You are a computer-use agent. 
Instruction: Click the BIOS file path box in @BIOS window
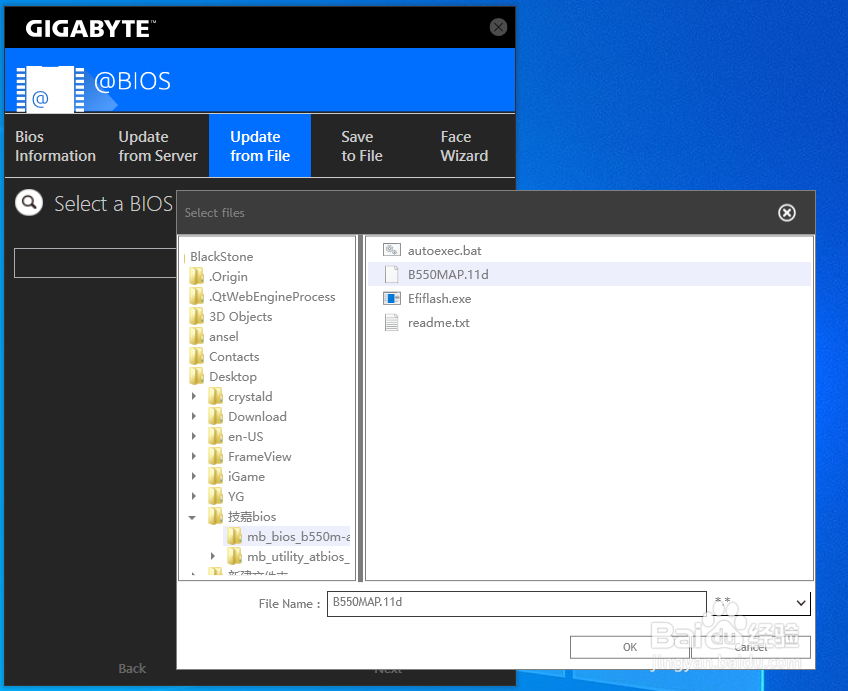95,263
